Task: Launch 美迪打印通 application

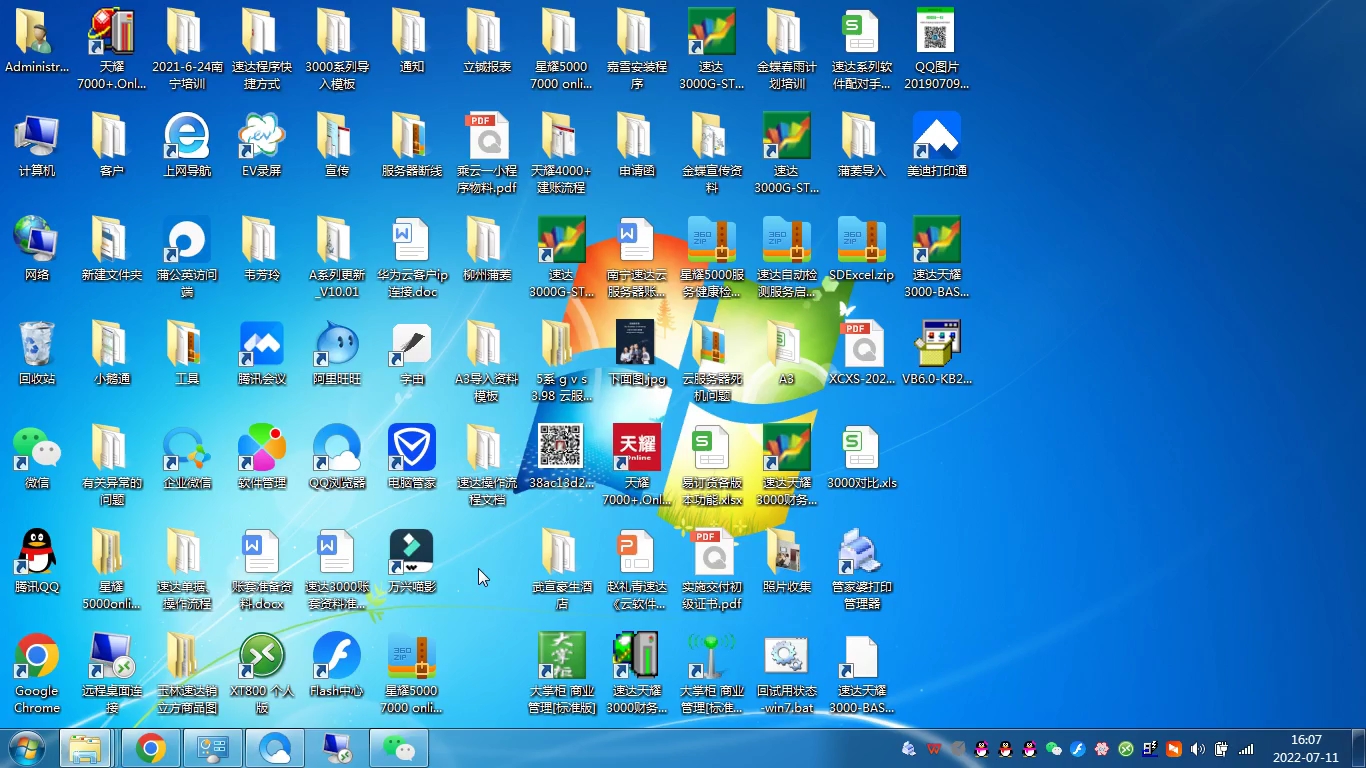Action: 937,146
